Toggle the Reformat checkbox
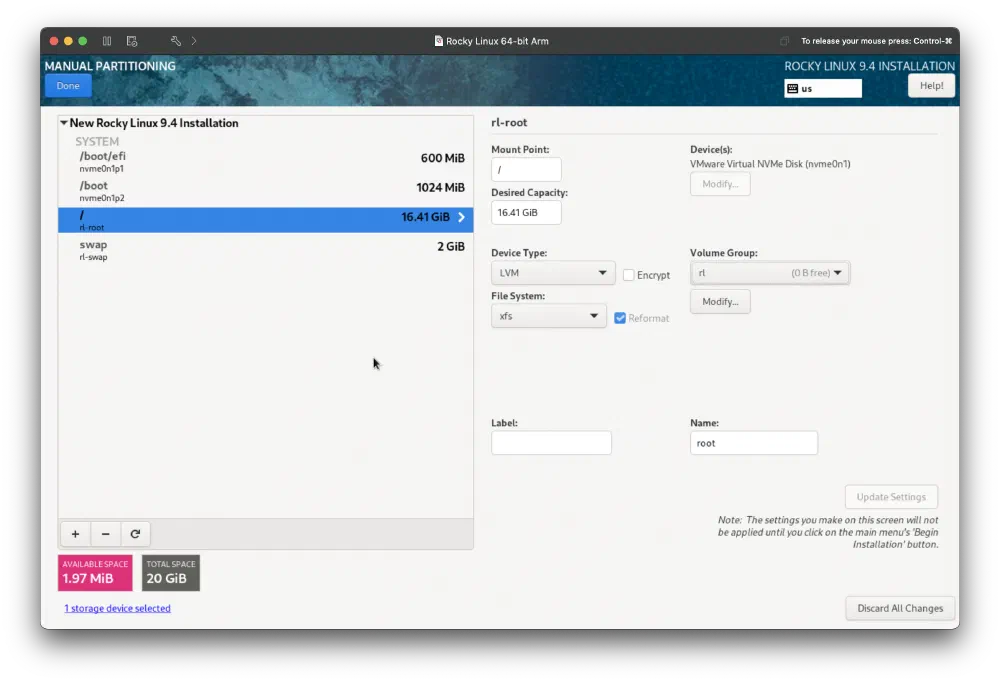Image resolution: width=1000 pixels, height=682 pixels. coord(621,318)
